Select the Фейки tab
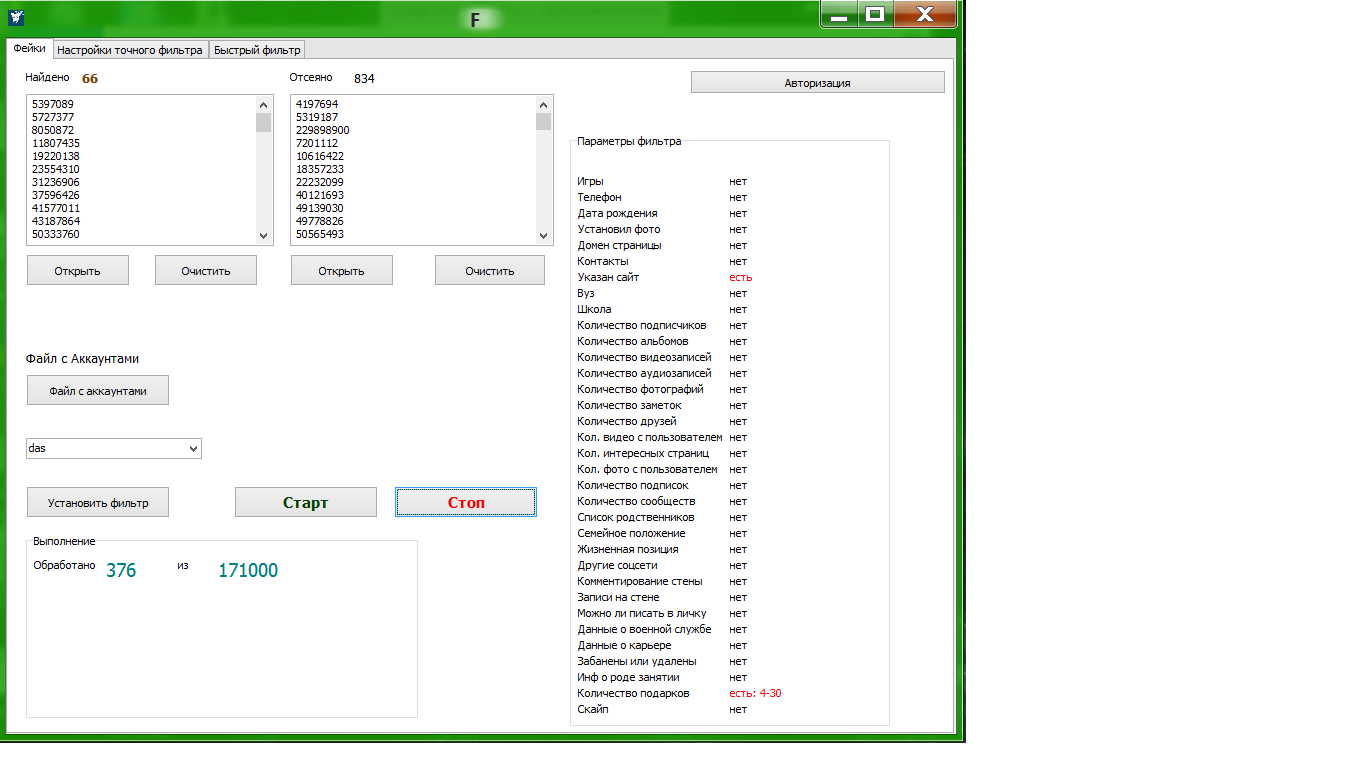This screenshot has width=1366, height=768. [x=29, y=49]
